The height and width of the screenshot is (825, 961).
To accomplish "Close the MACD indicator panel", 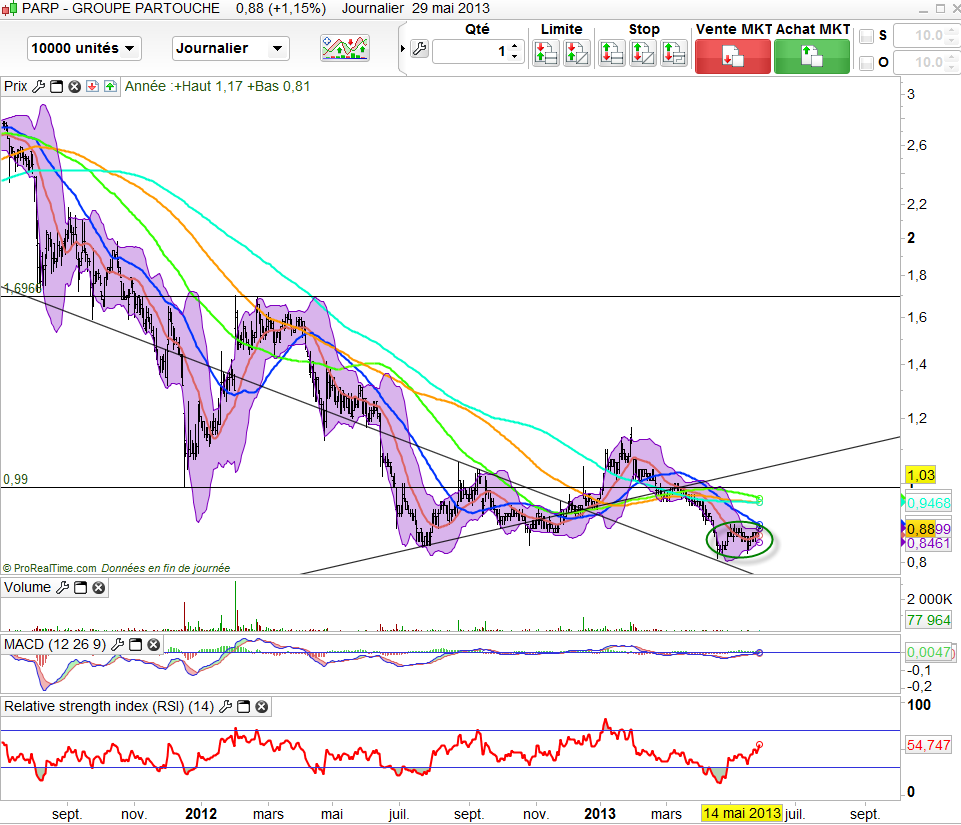I will 153,645.
